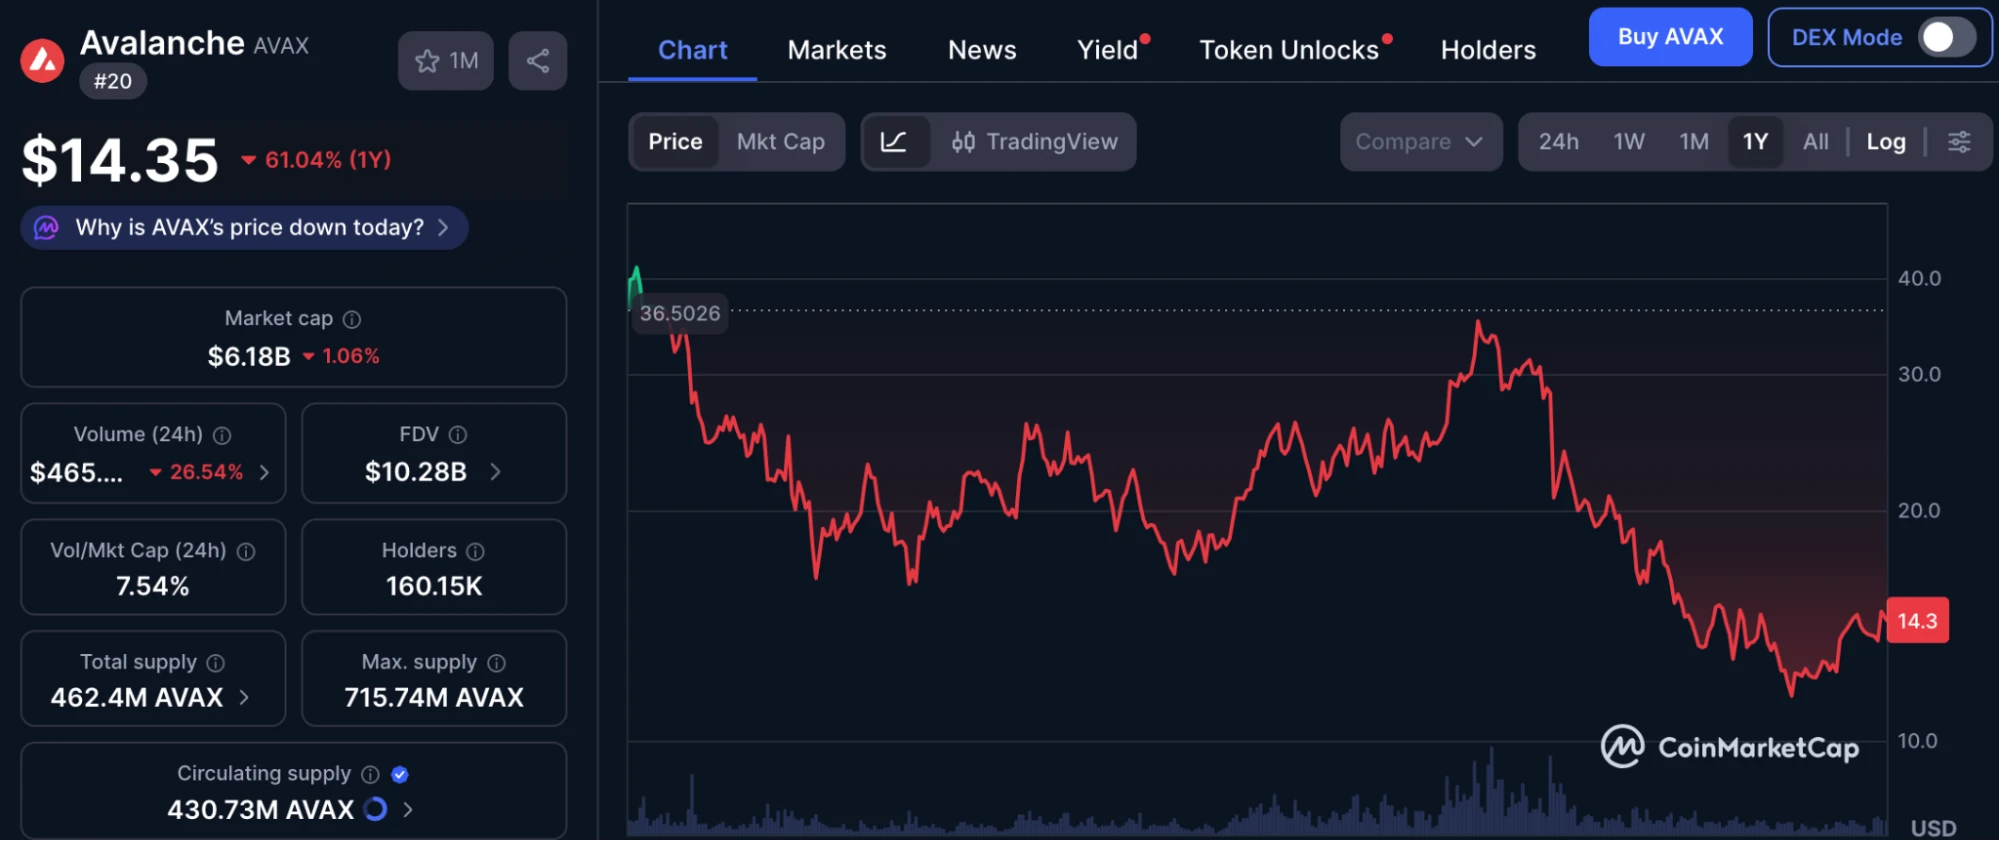Viewport: 1999px width, 841px height.
Task: Click the share icon button
Action: click(538, 61)
